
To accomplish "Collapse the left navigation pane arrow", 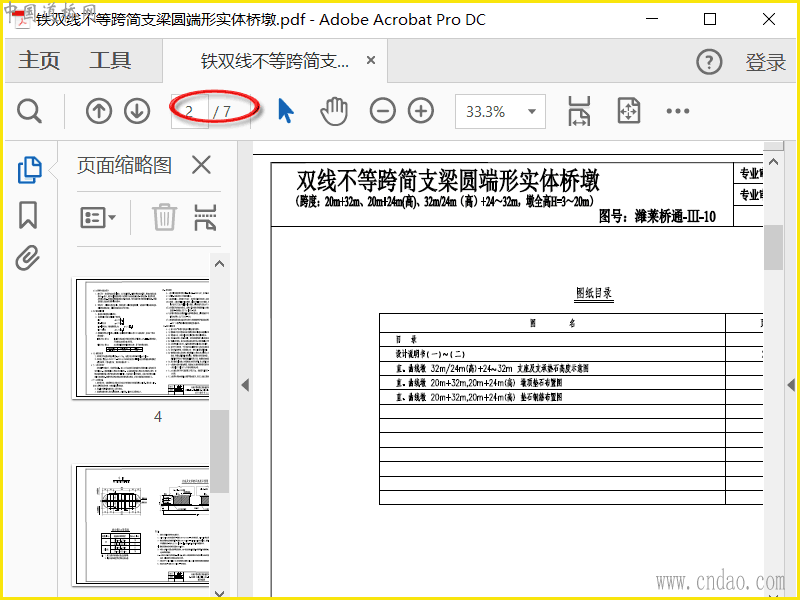I will (245, 385).
